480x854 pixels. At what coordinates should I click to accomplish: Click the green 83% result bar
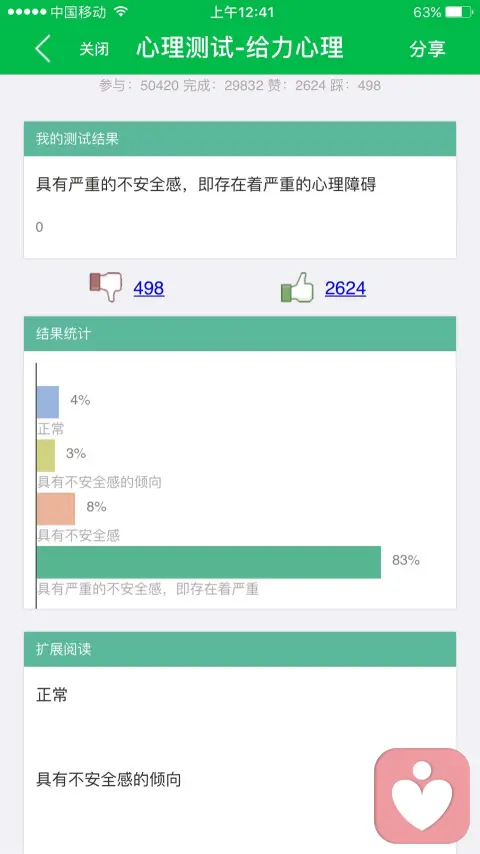tap(209, 562)
